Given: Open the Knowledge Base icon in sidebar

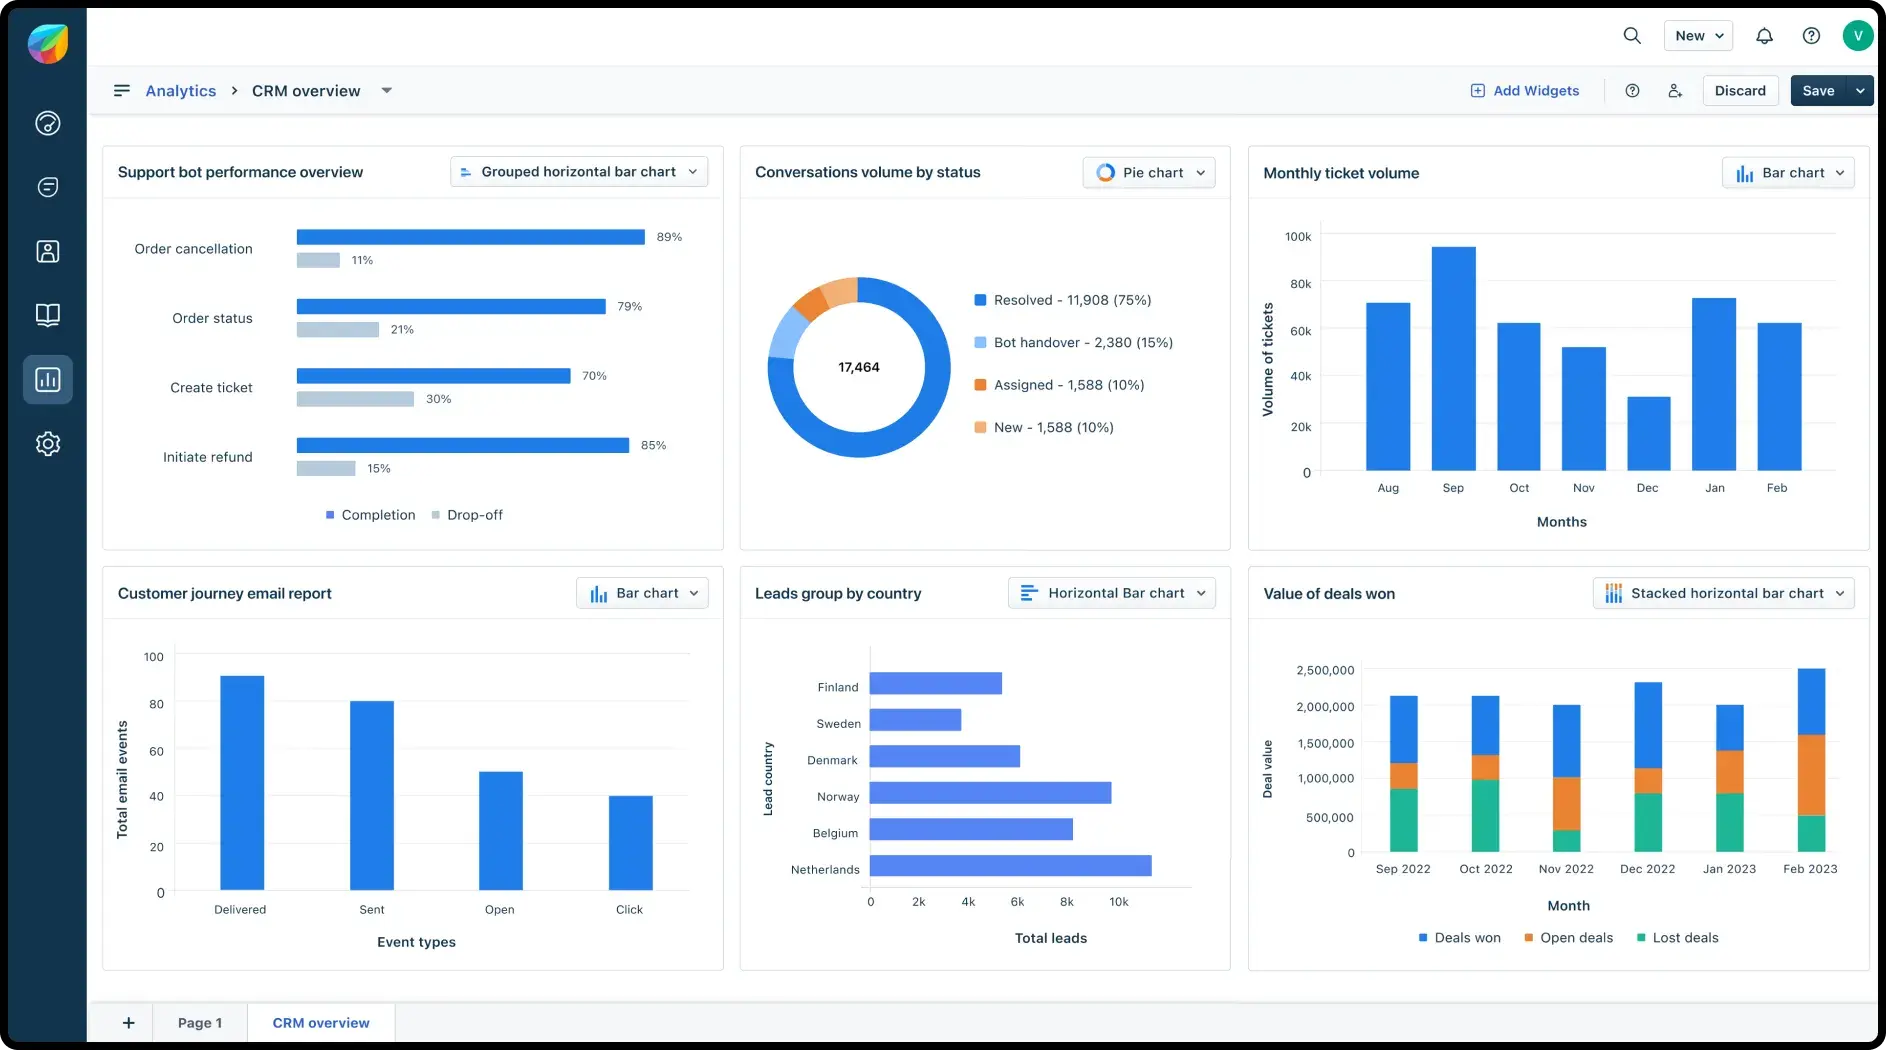Looking at the screenshot, I should click(x=47, y=315).
